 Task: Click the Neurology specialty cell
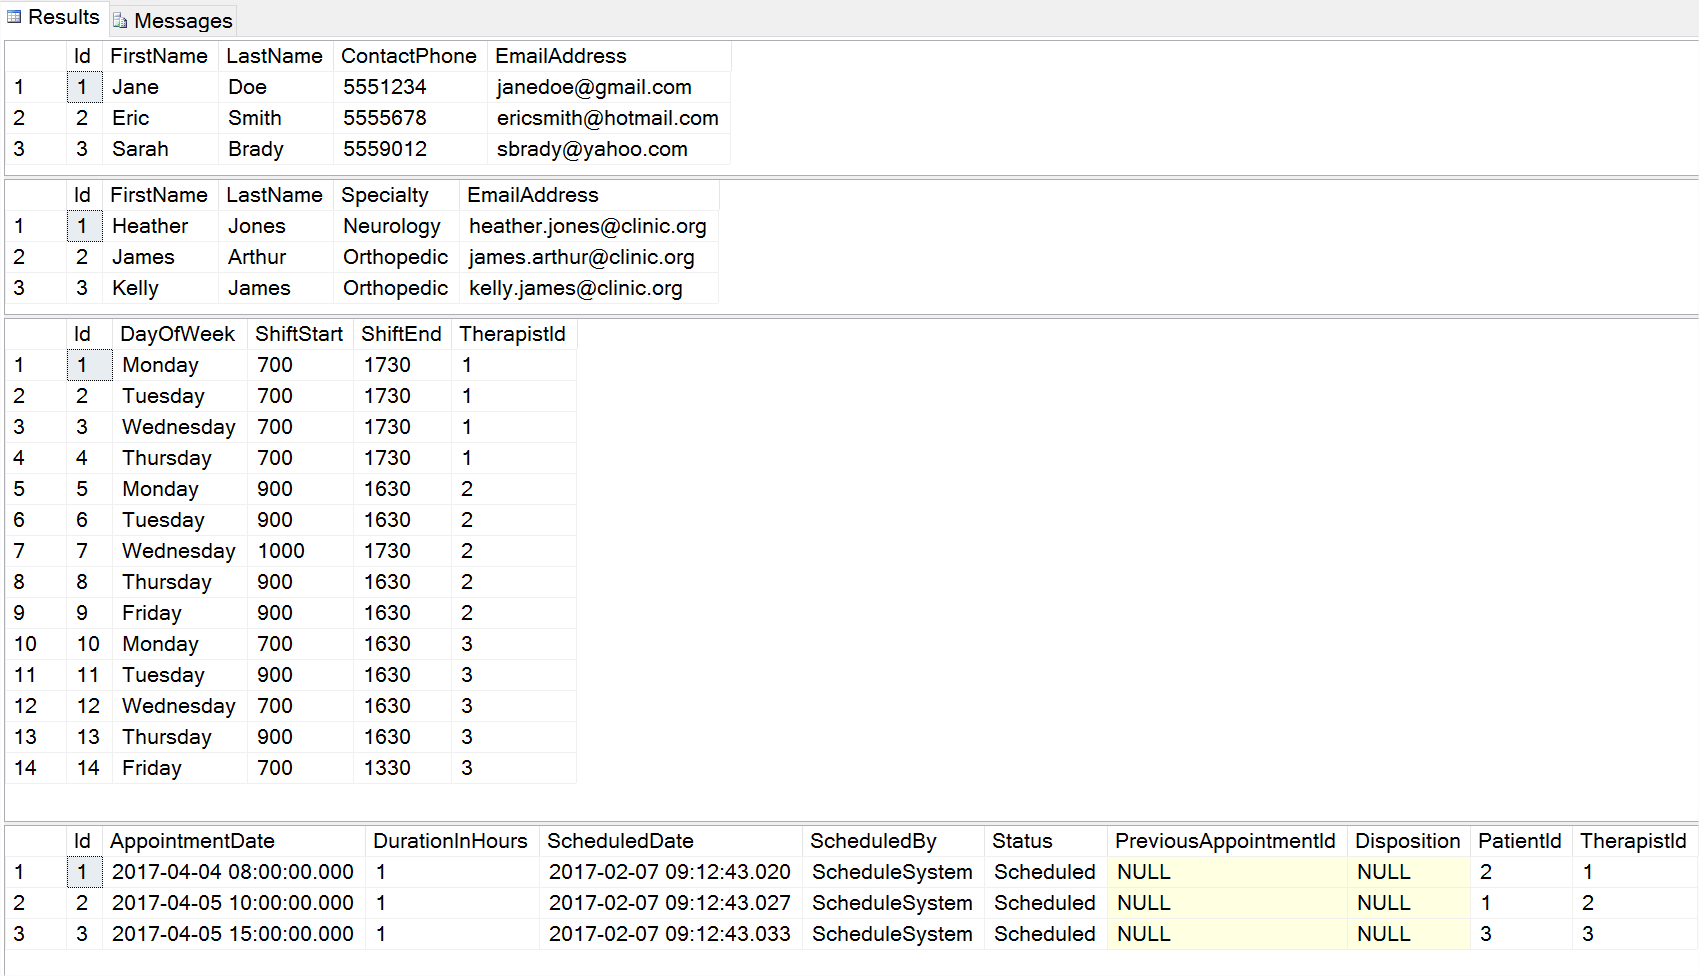tap(397, 226)
